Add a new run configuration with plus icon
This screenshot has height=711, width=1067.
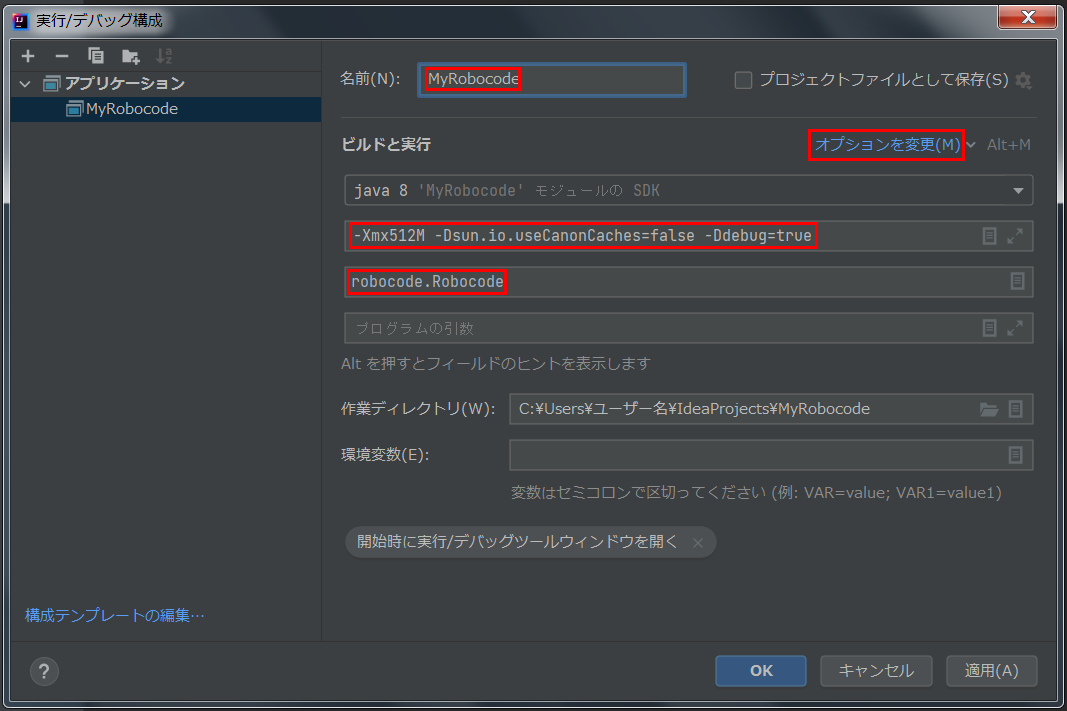coord(28,56)
